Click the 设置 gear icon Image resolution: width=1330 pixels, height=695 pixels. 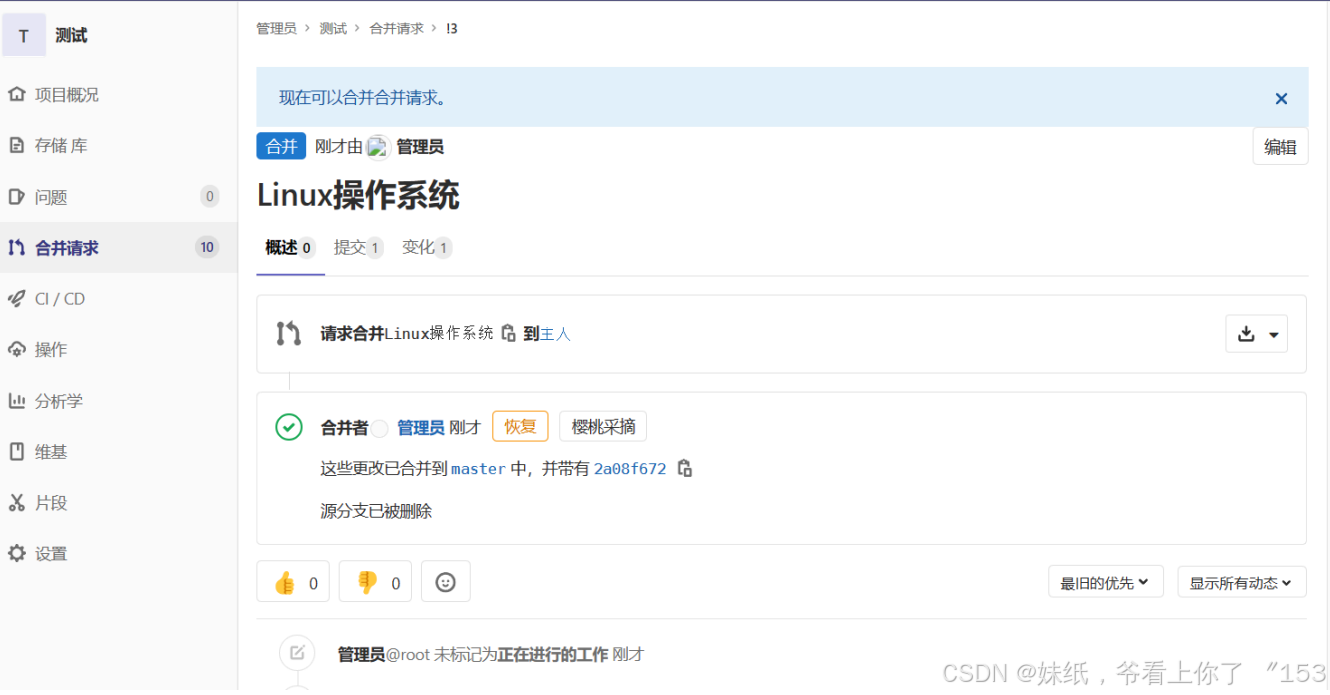click(x=16, y=553)
